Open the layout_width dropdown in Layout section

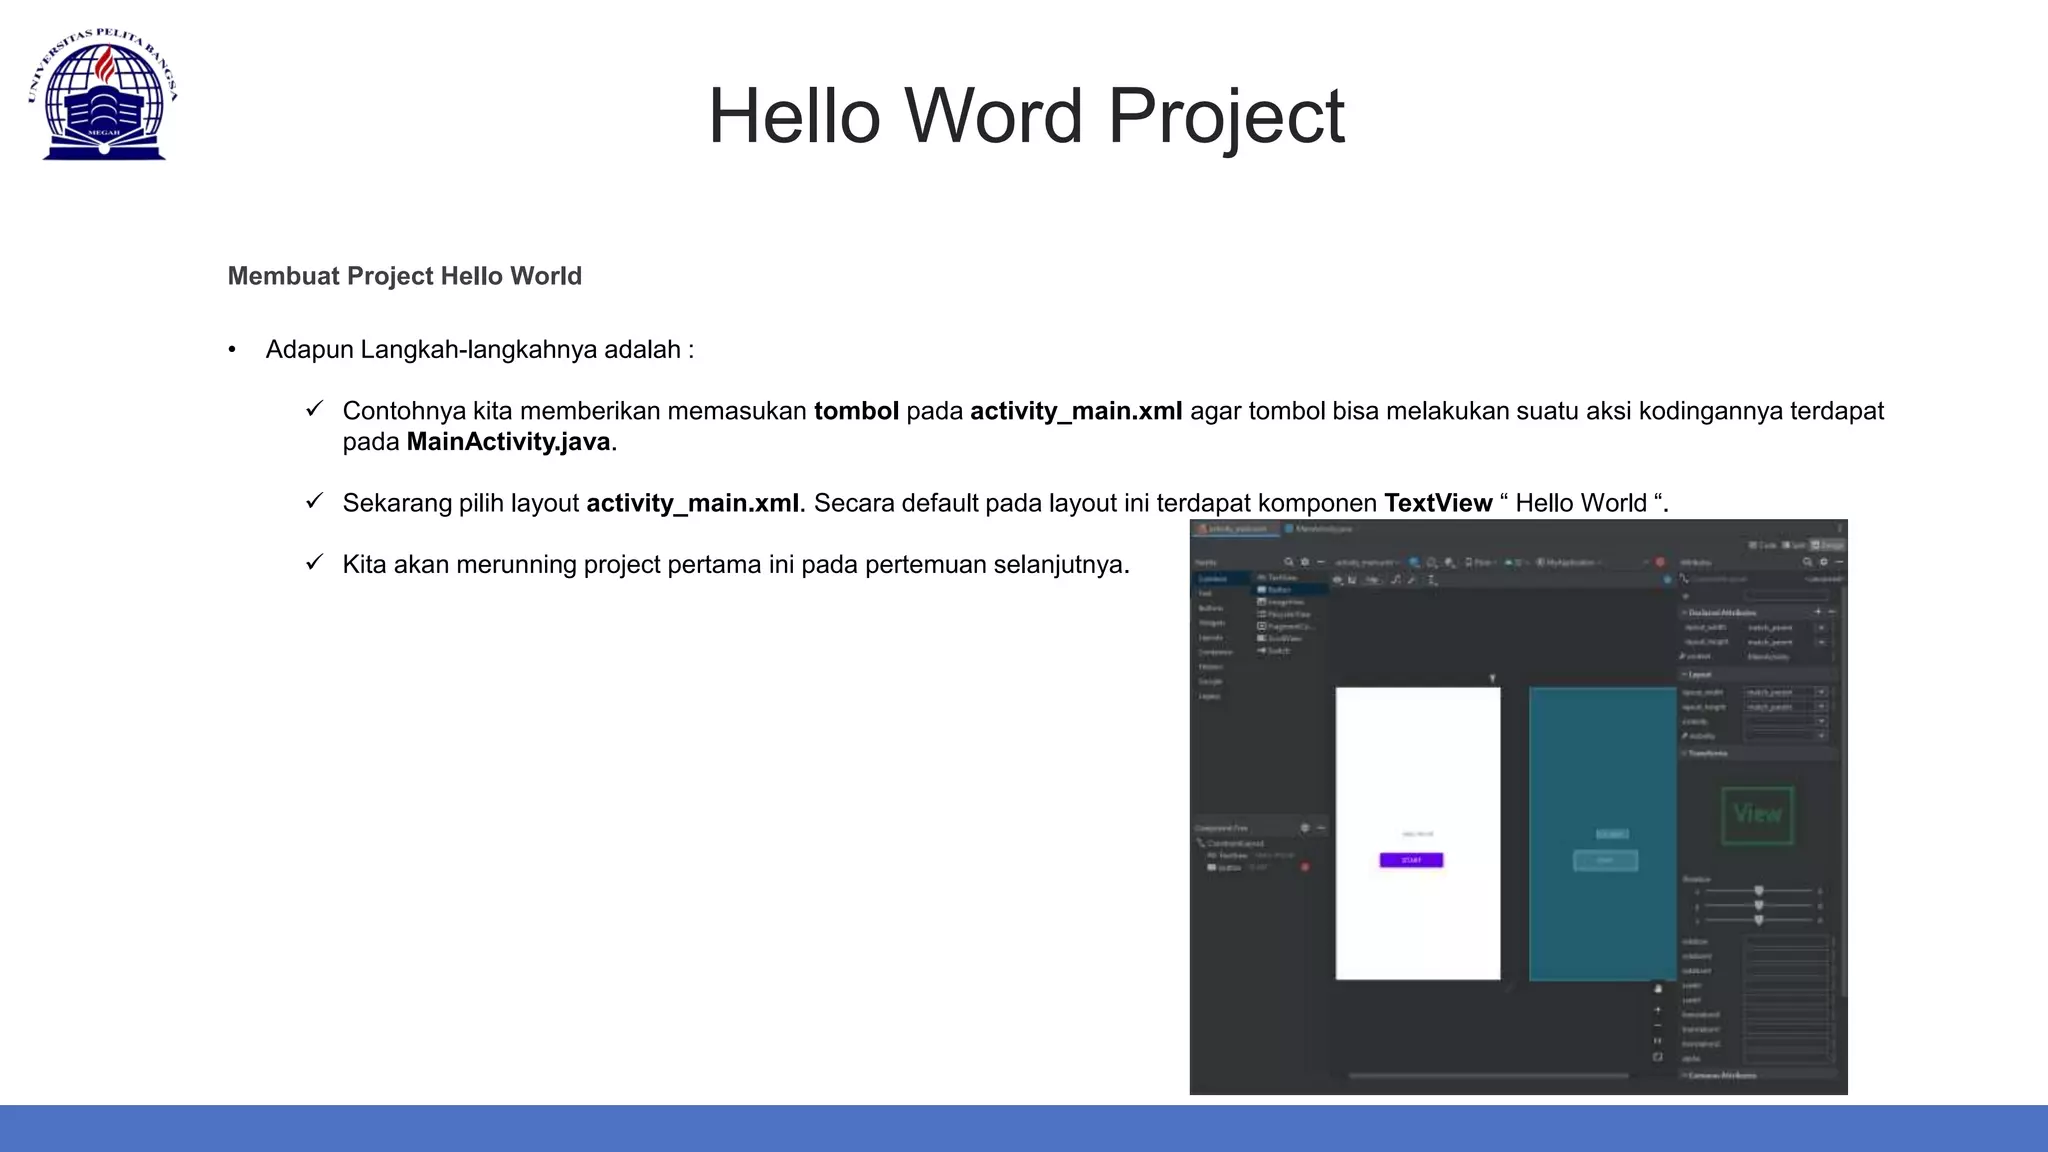click(x=1821, y=692)
